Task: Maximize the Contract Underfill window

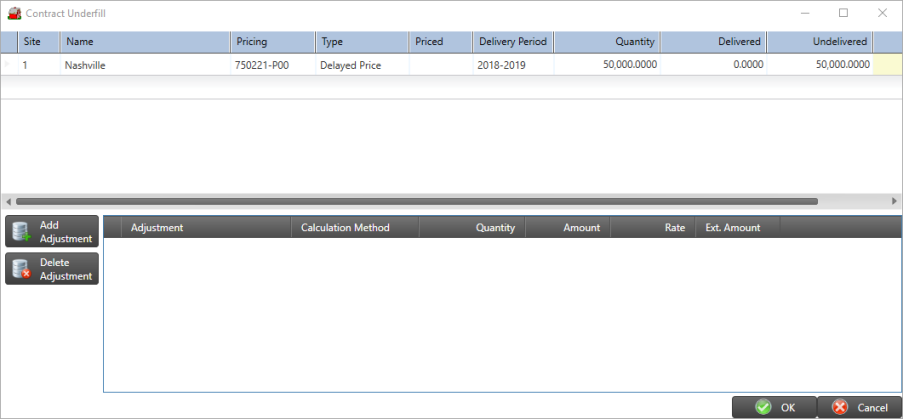Action: pyautogui.click(x=843, y=13)
